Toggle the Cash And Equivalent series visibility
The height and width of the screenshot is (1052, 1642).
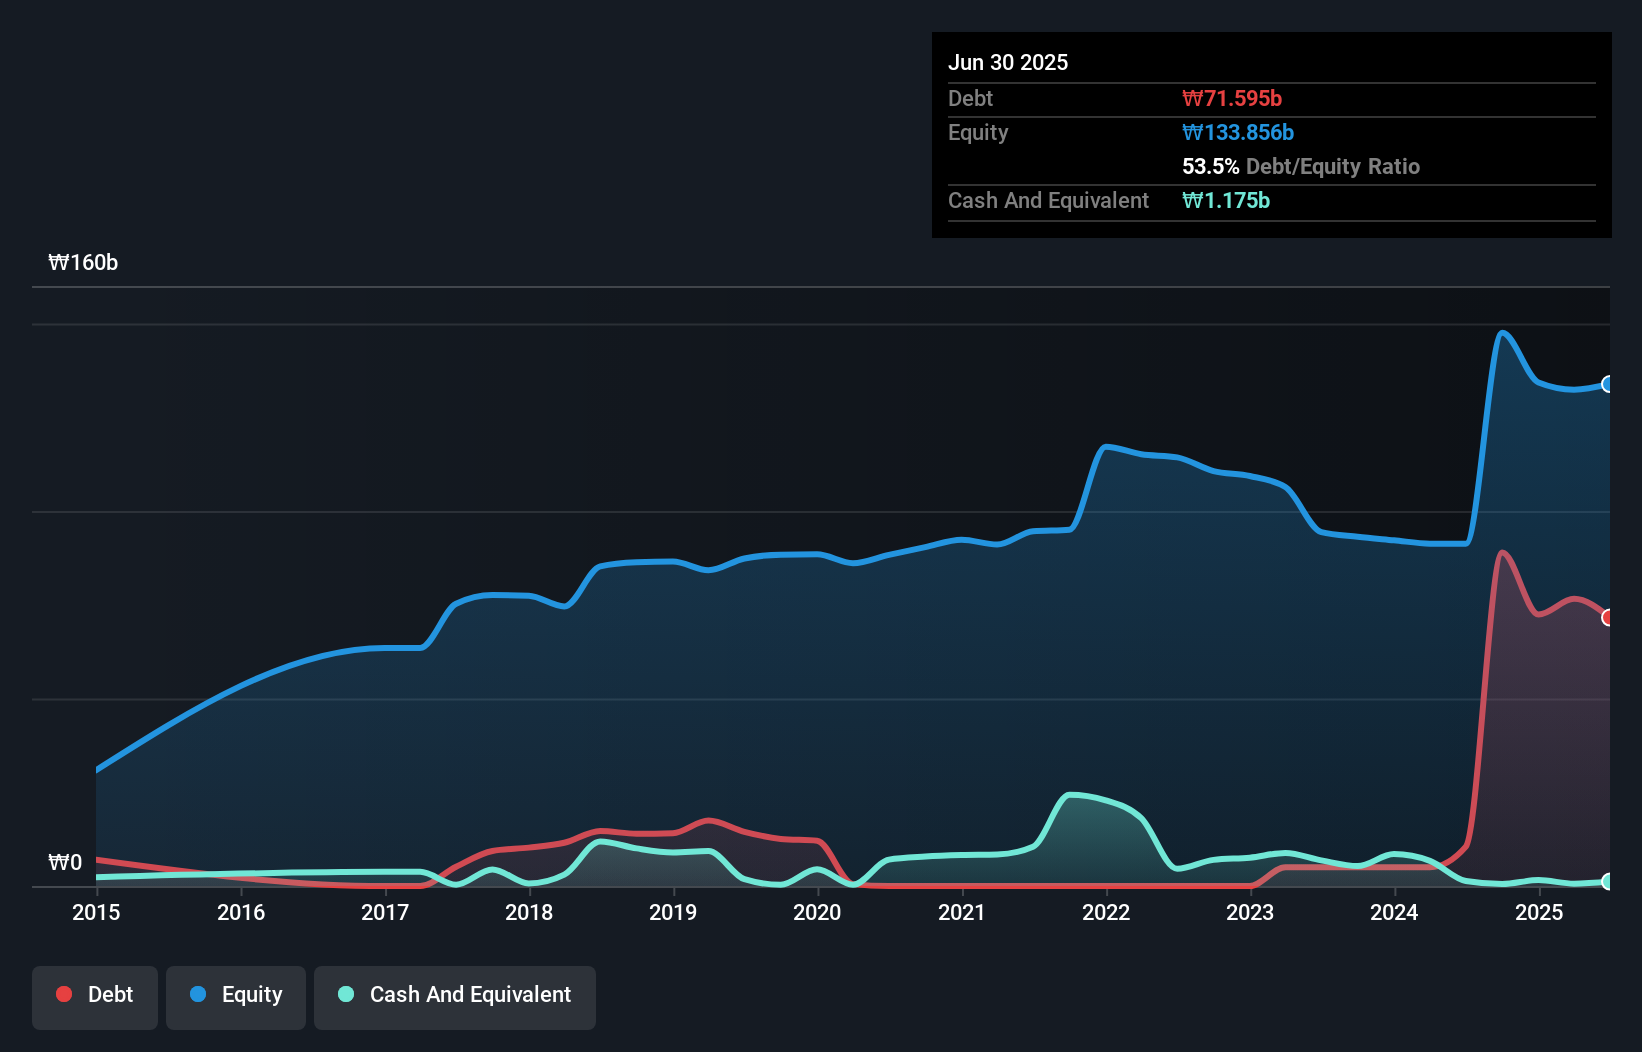[454, 994]
